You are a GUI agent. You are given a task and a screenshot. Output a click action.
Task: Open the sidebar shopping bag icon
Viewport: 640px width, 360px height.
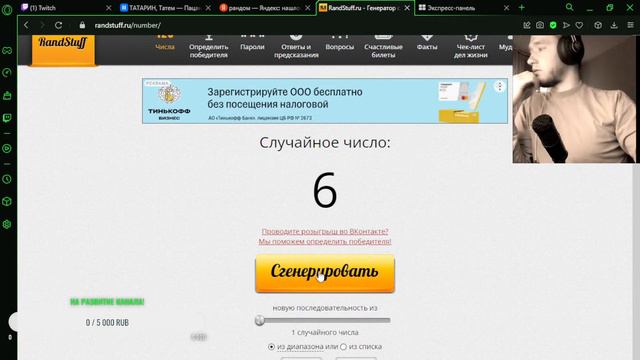pyautogui.click(x=7, y=96)
